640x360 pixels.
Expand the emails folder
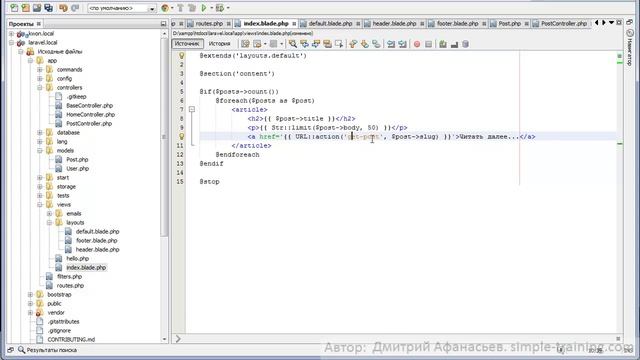pos(49,213)
